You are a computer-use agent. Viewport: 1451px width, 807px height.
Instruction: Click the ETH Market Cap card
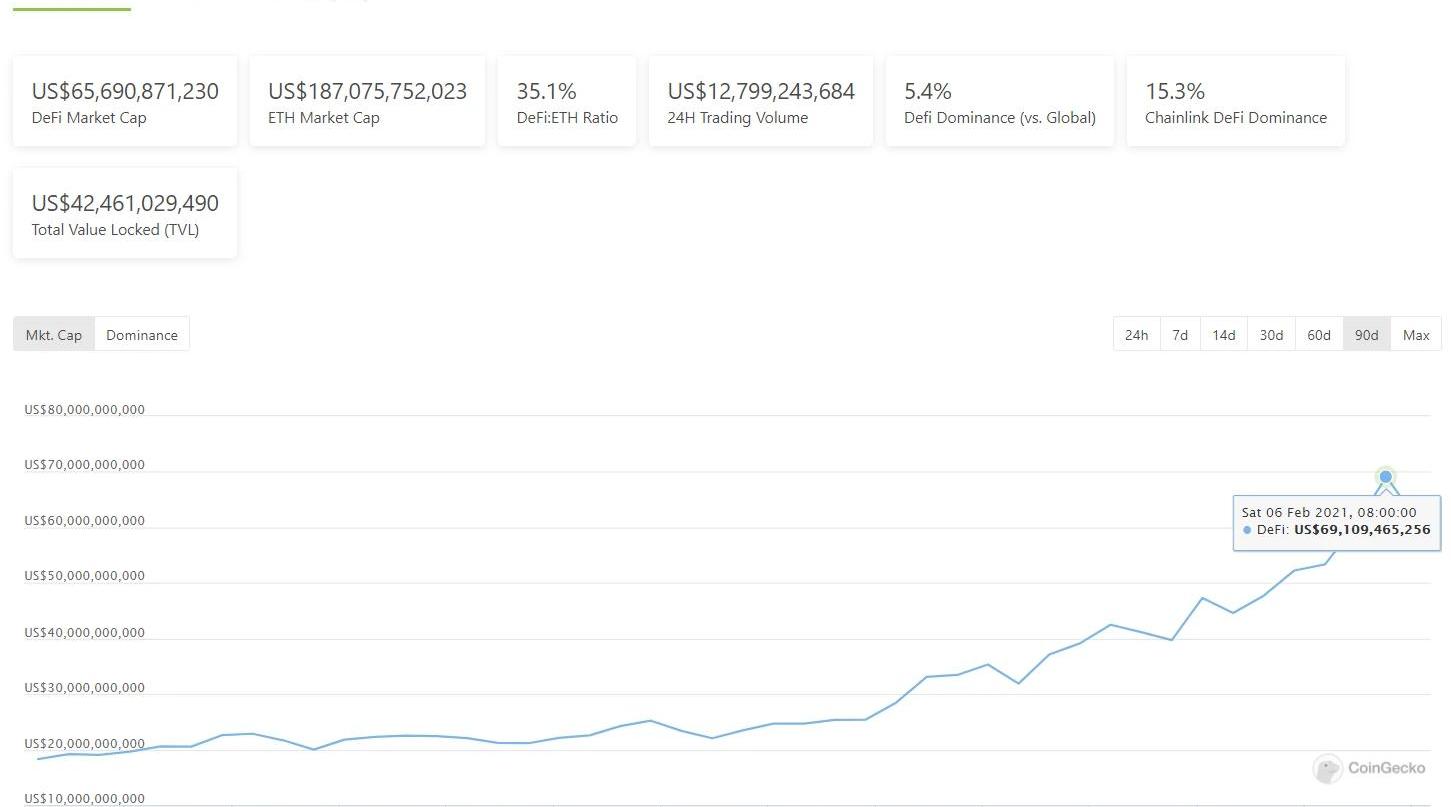point(367,102)
